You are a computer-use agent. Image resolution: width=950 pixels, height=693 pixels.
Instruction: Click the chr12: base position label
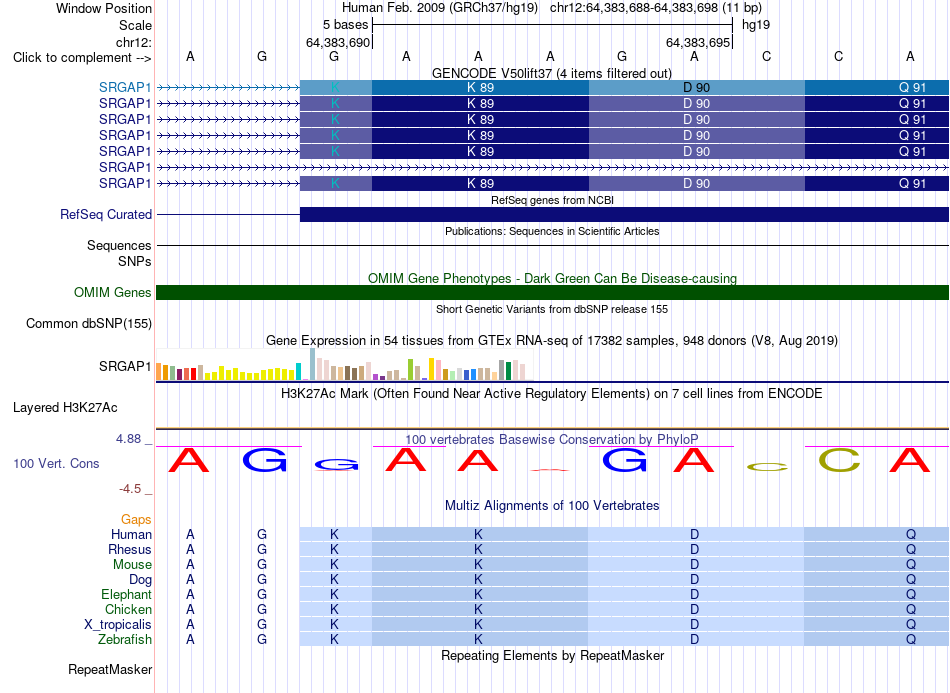click(x=133, y=42)
